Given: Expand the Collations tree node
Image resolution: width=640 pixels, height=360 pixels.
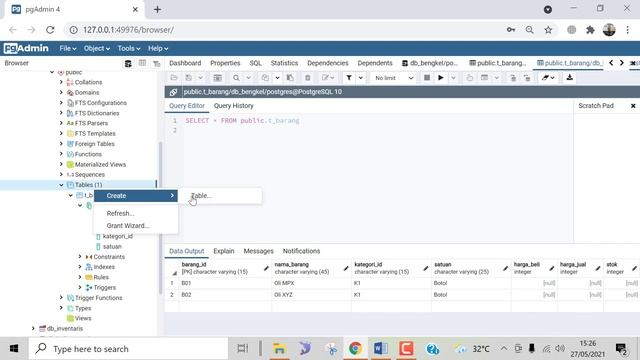Looking at the screenshot, I should (x=61, y=82).
